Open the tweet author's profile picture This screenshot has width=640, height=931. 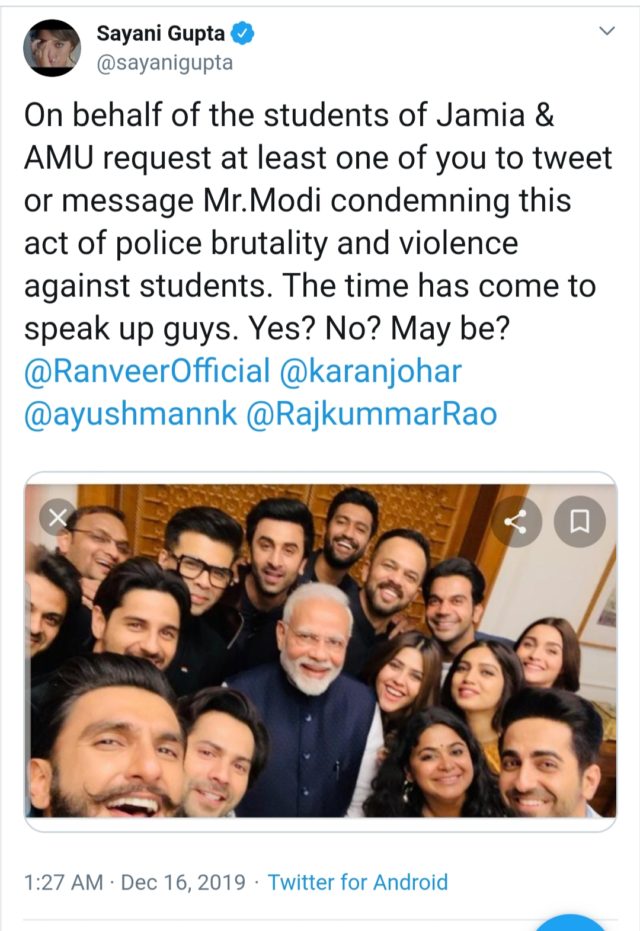pyautogui.click(x=52, y=48)
